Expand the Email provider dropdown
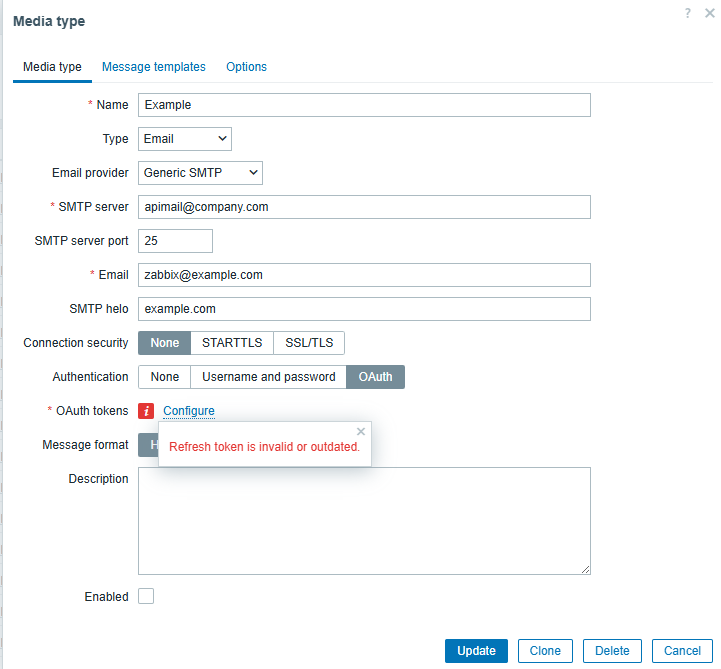This screenshot has height=669, width=721. tap(200, 173)
